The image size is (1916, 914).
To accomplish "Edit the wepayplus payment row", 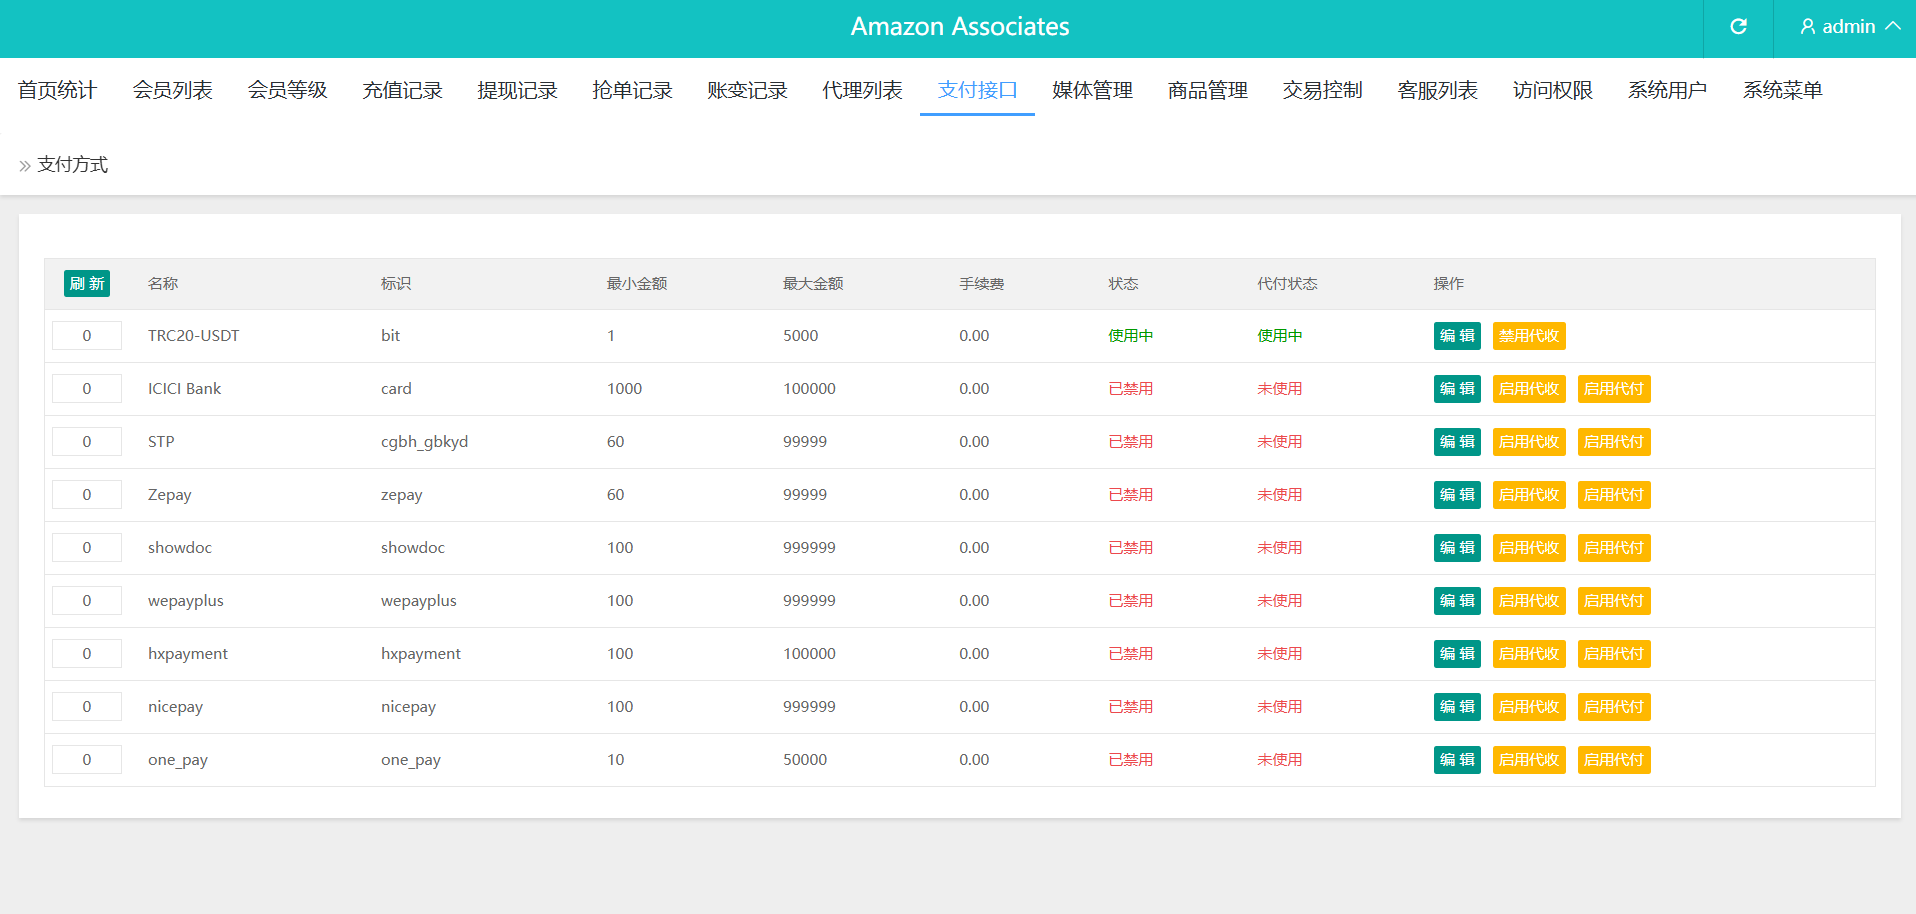I will [1456, 601].
